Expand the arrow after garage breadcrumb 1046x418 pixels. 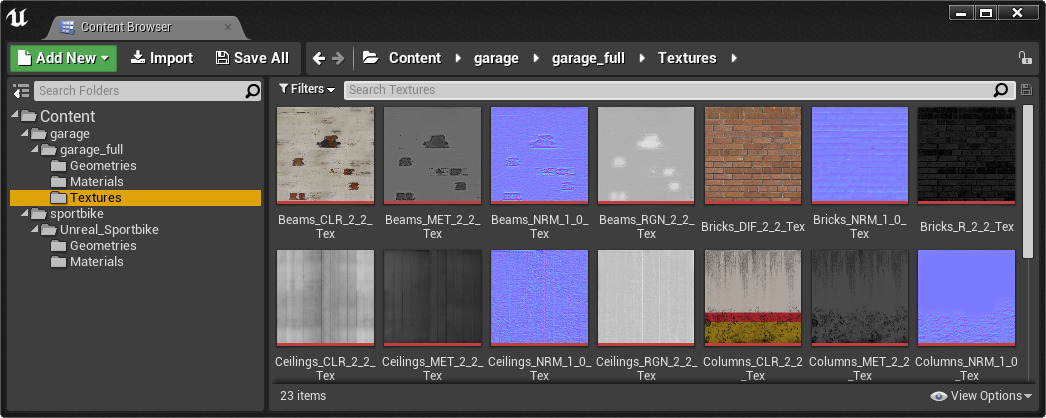pyautogui.click(x=536, y=58)
